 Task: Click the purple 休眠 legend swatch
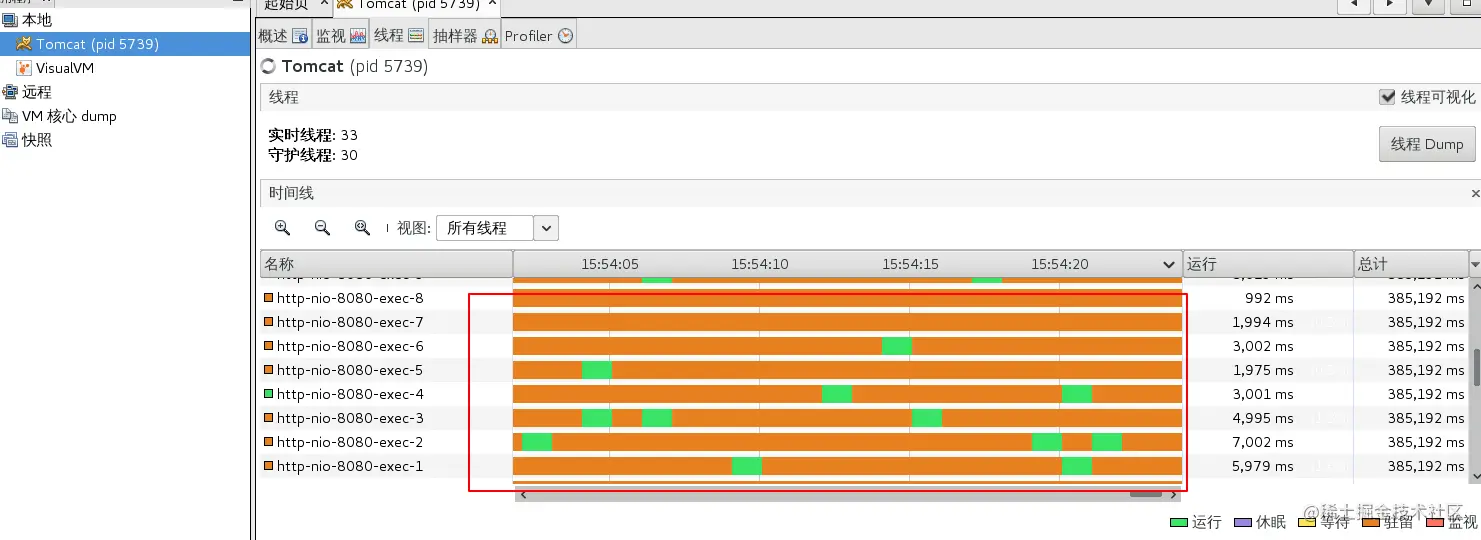click(x=1243, y=522)
